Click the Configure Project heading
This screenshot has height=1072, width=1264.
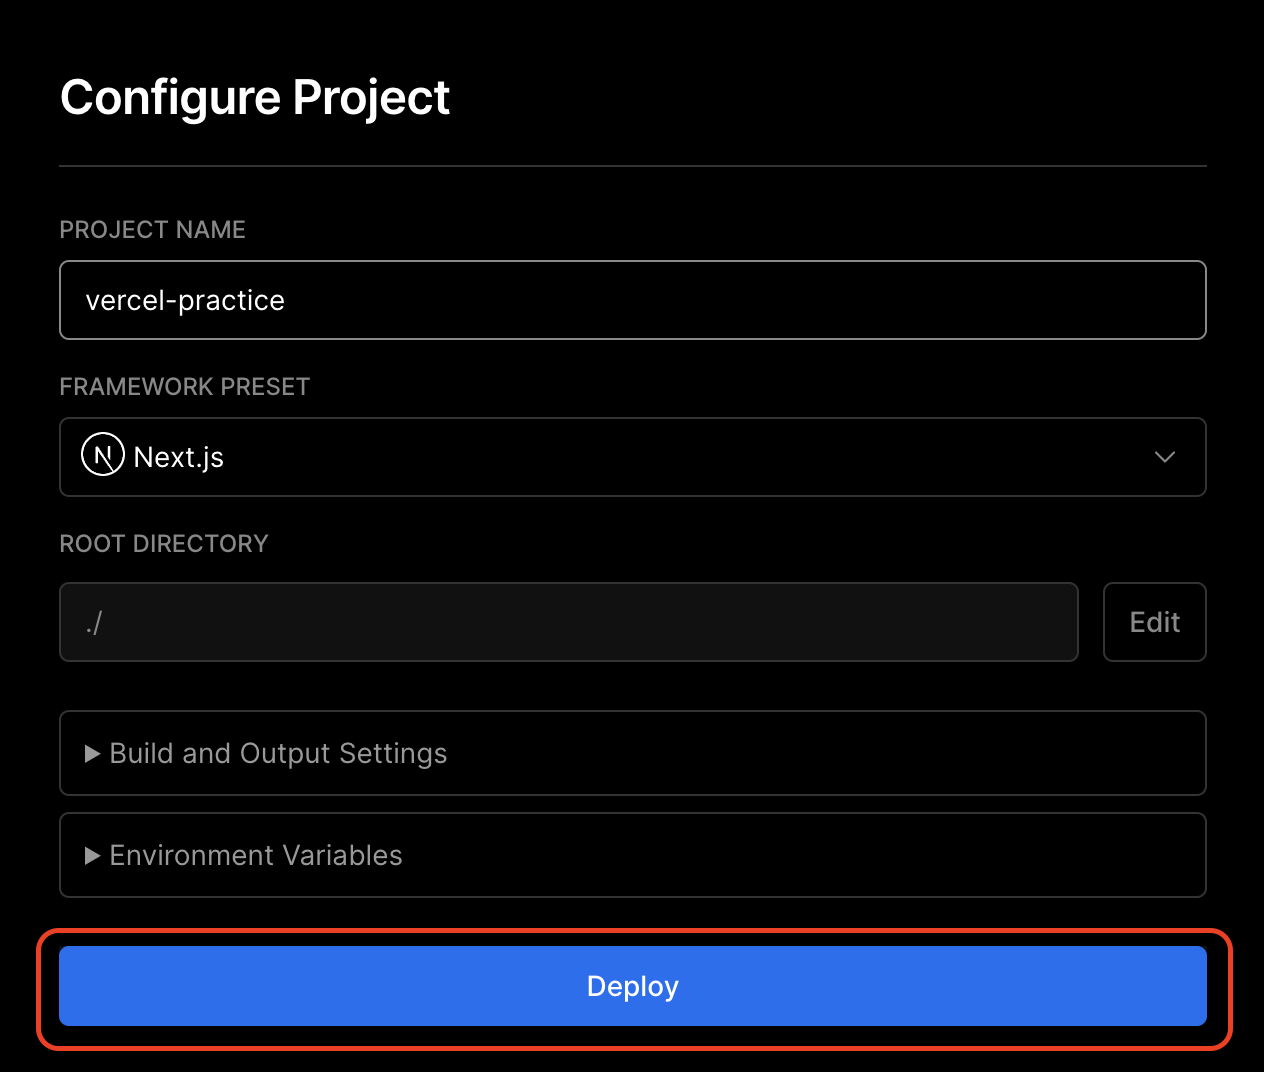click(255, 98)
